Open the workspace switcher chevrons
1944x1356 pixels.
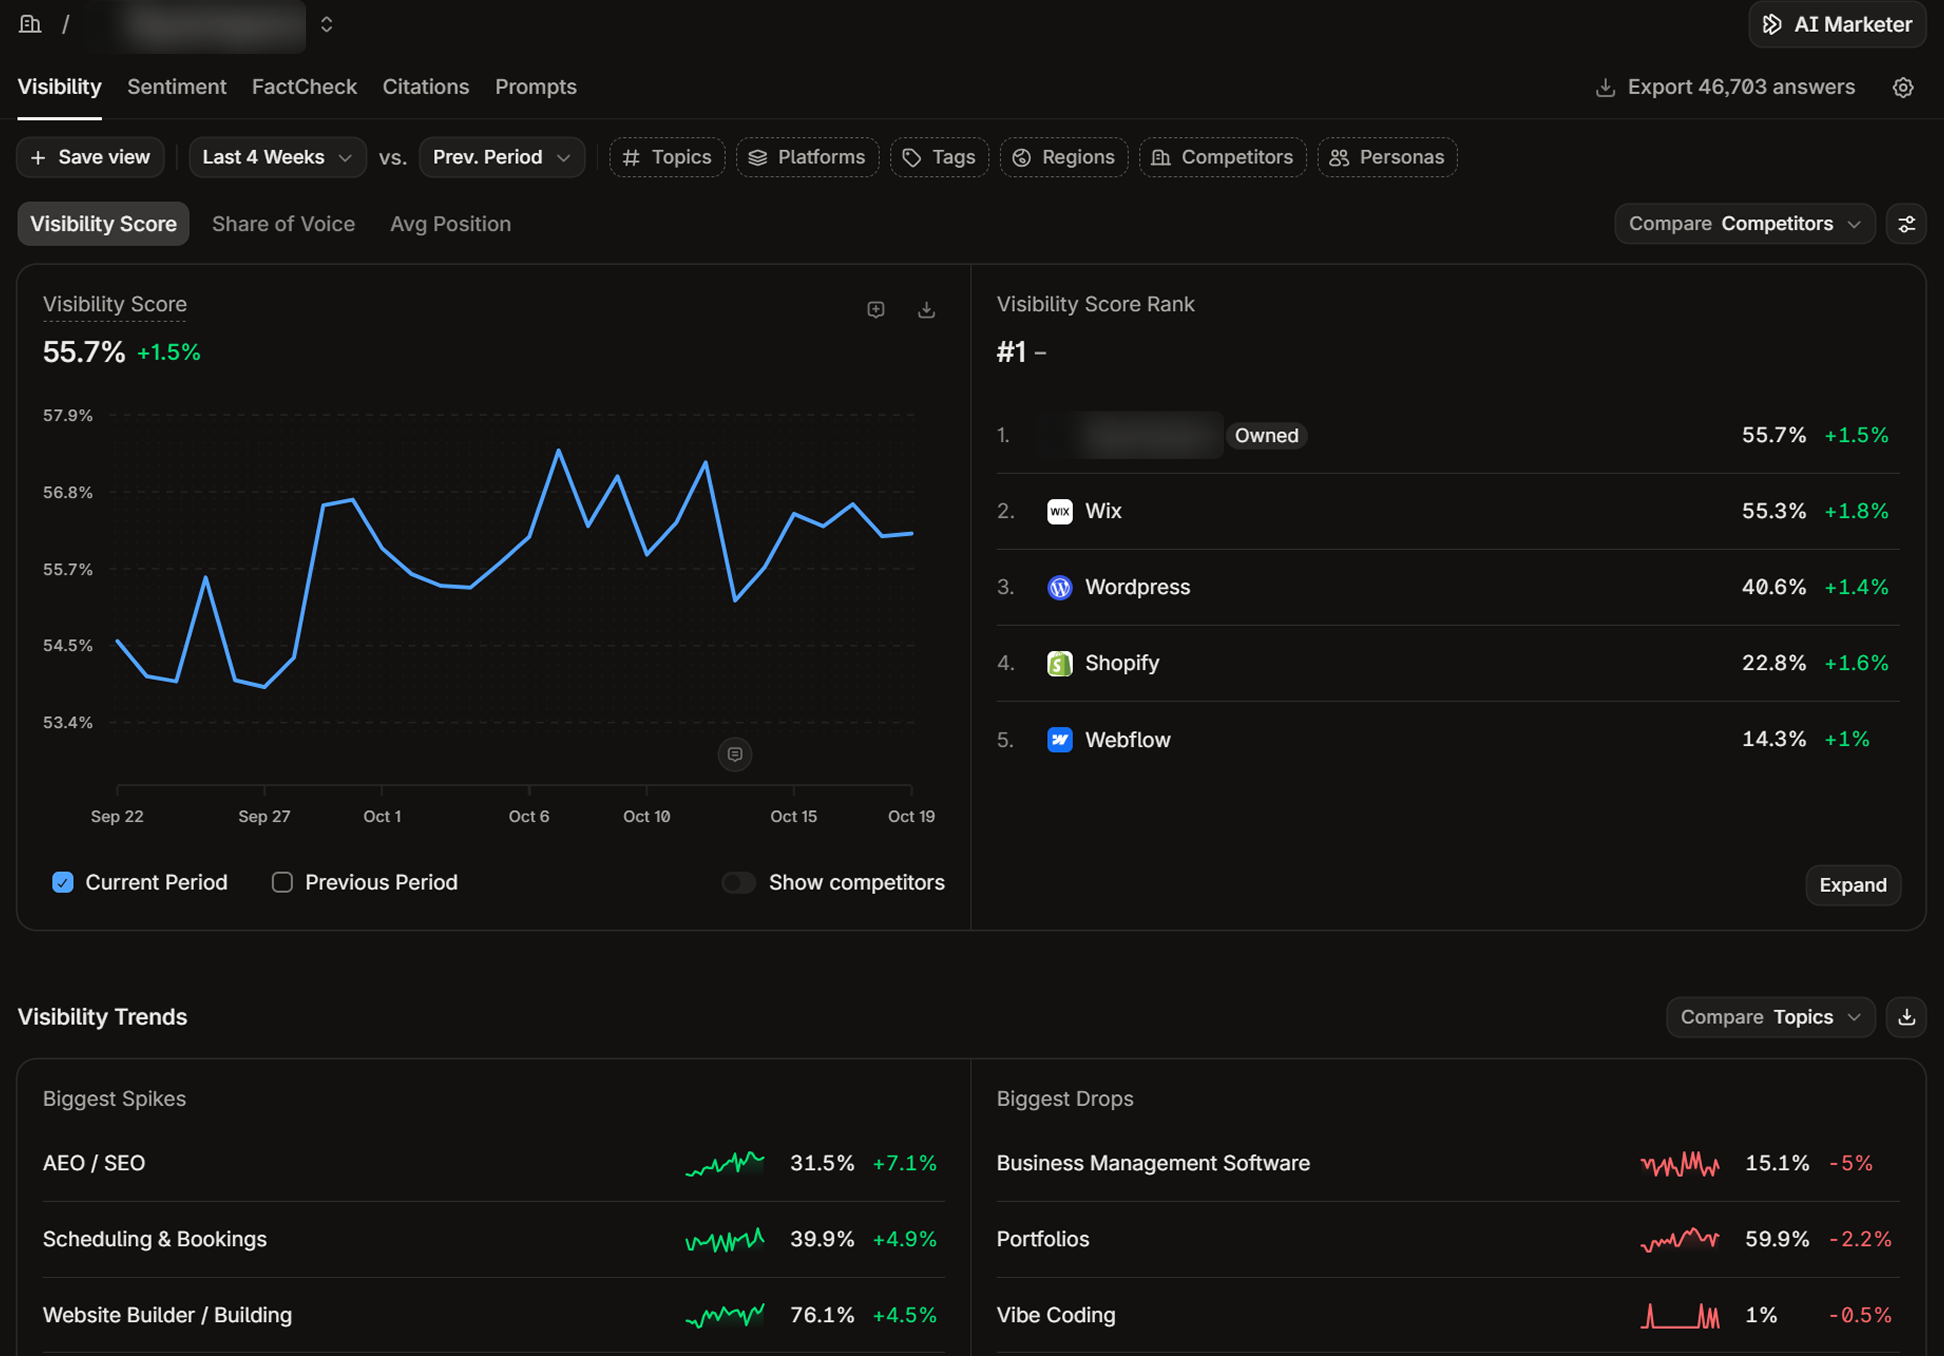pyautogui.click(x=326, y=24)
